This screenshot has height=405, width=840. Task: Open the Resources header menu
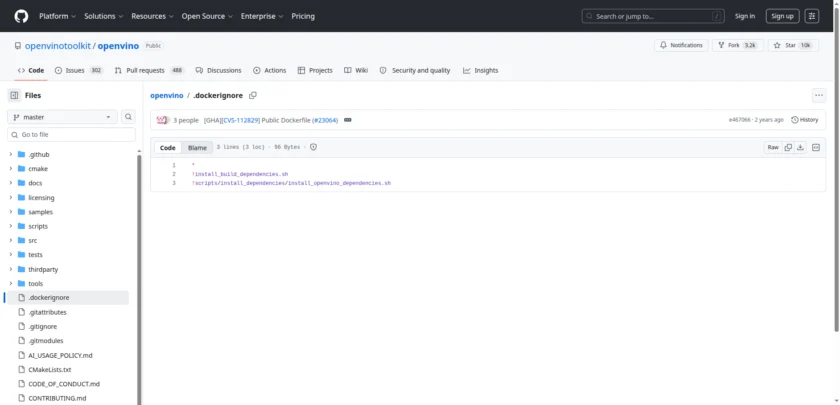(153, 16)
